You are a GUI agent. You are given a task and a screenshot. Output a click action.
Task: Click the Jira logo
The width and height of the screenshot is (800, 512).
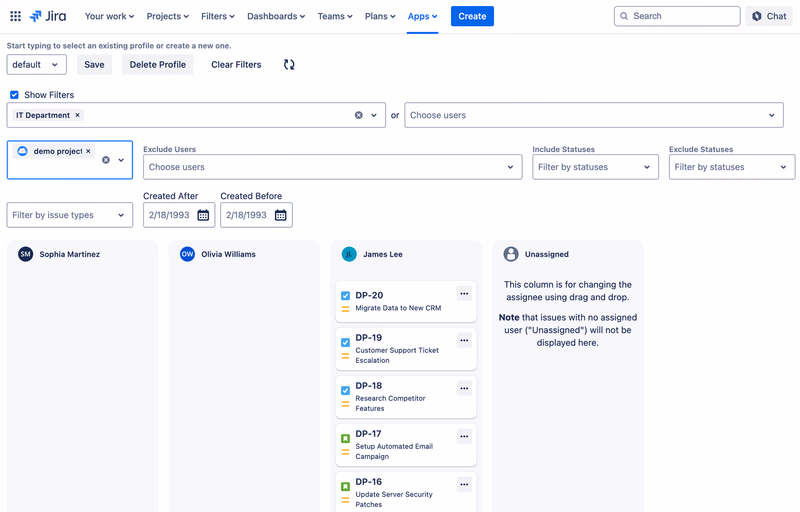click(48, 16)
